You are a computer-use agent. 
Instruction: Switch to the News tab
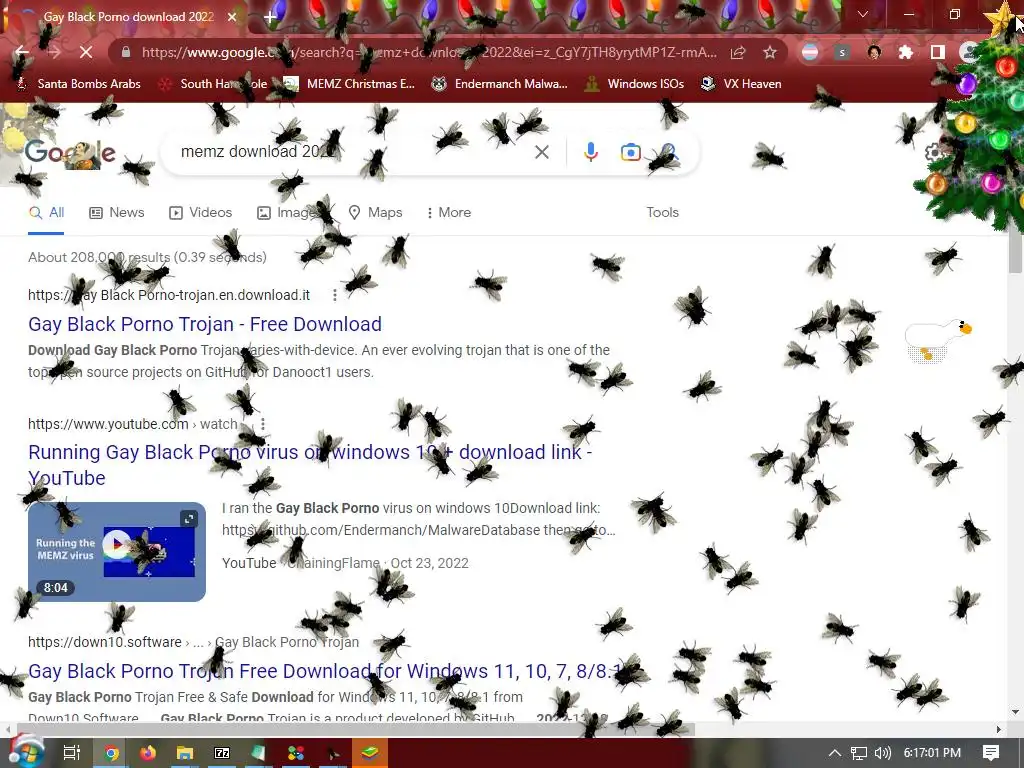click(x=117, y=212)
